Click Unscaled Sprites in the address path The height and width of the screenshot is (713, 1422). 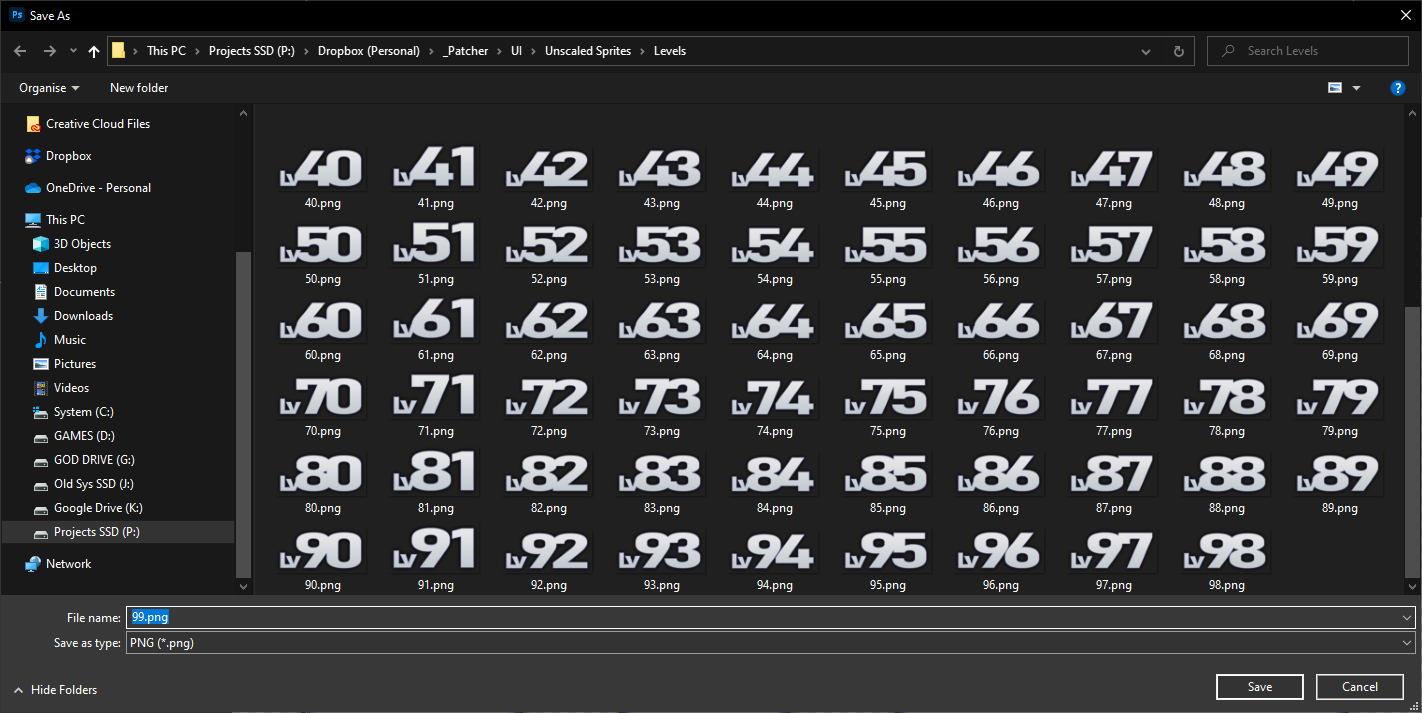(588, 51)
